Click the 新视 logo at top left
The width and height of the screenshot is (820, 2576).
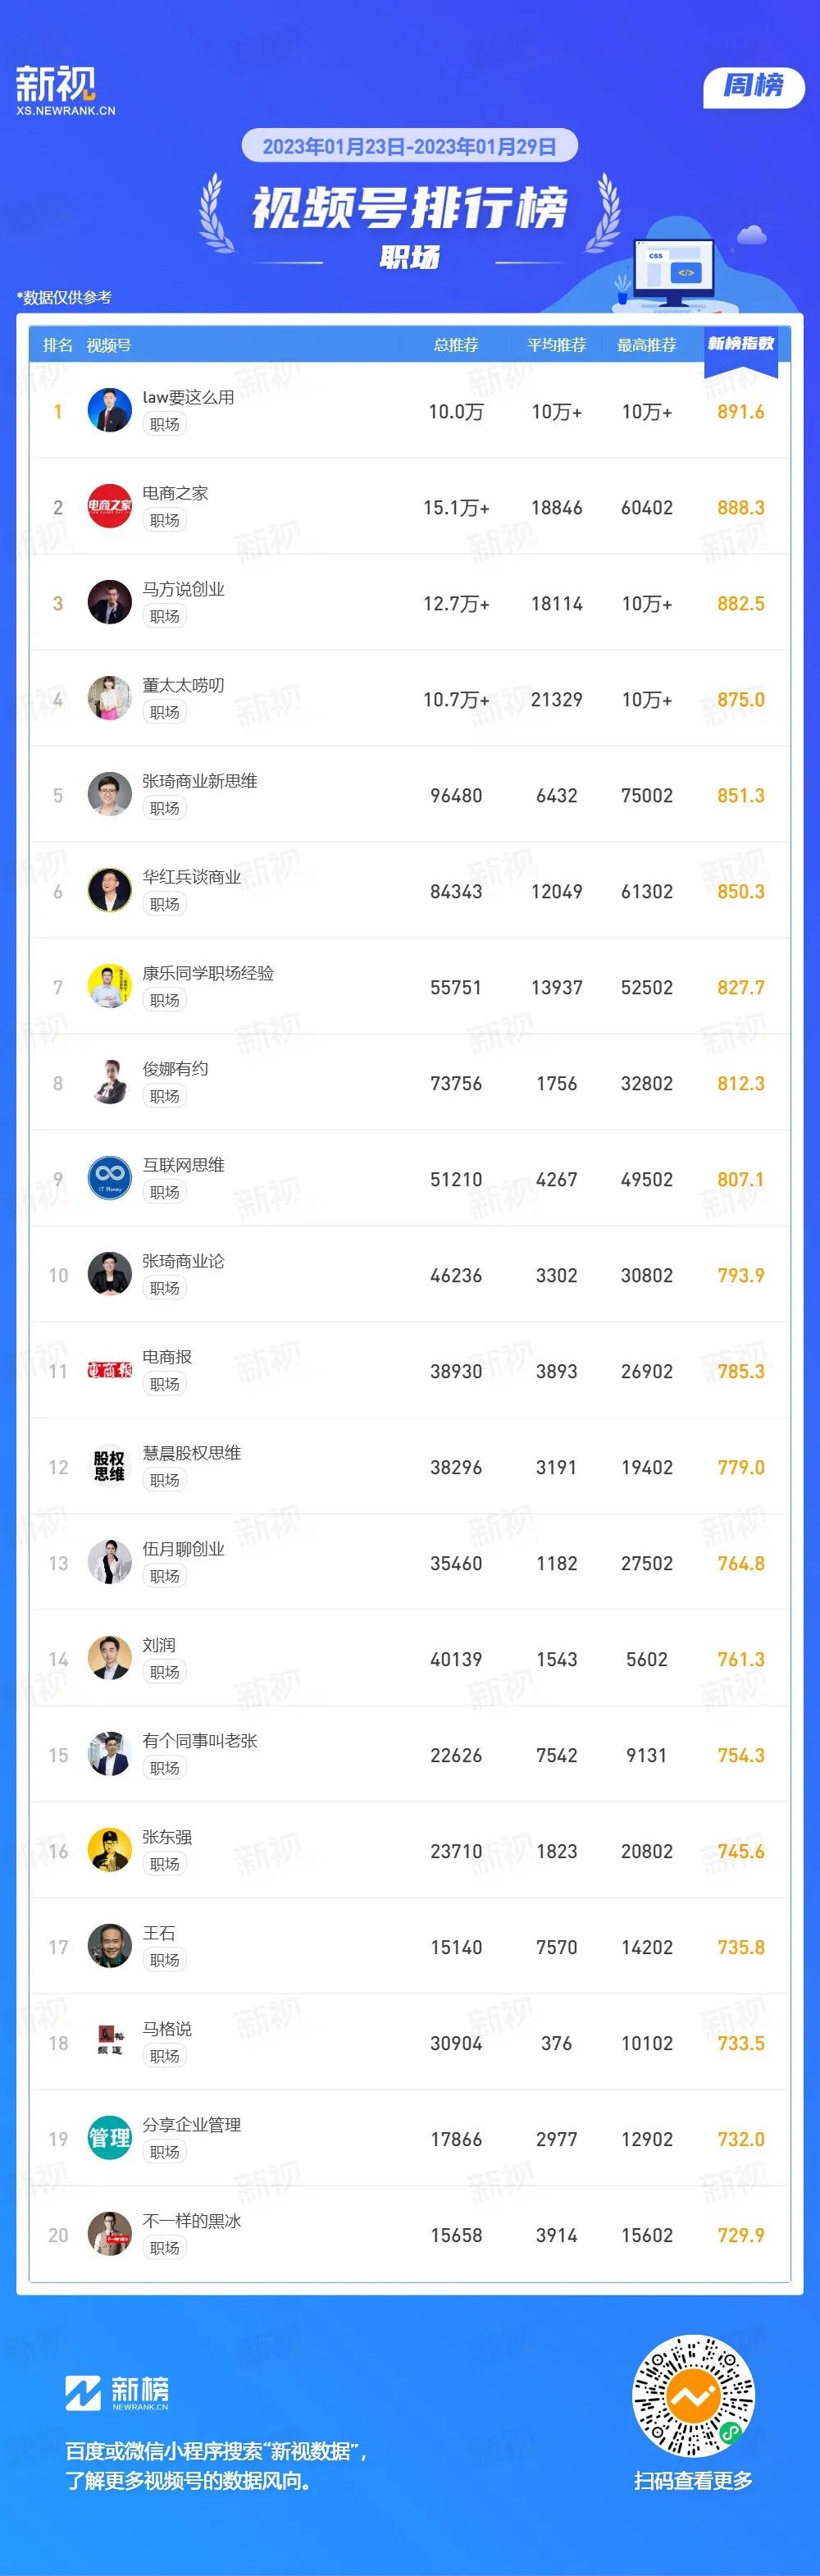point(65,91)
